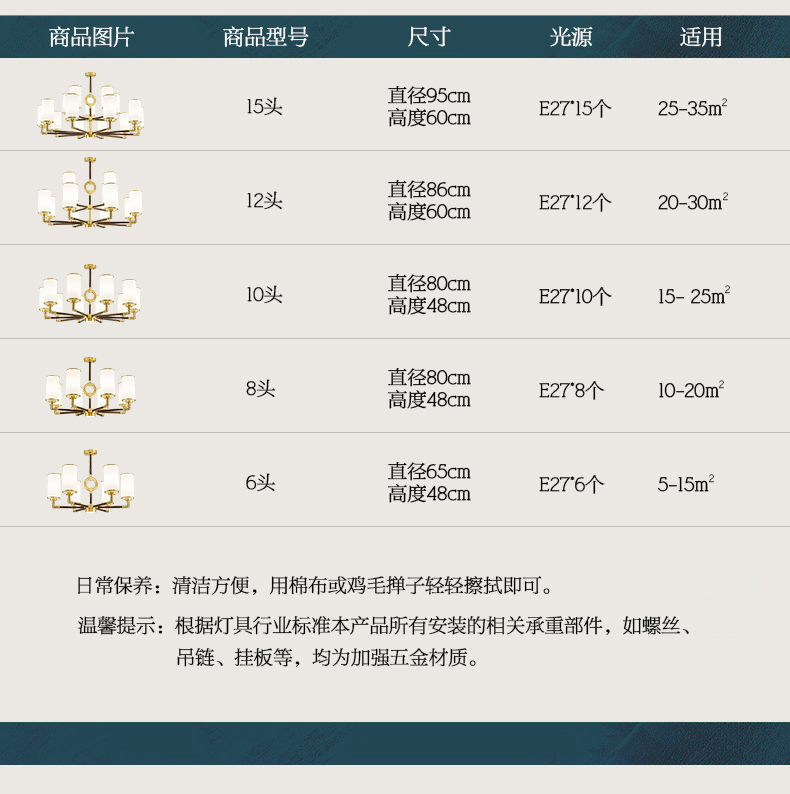Viewport: 790px width, 794px height.
Task: Select the 尺寸 column header
Action: (x=429, y=38)
